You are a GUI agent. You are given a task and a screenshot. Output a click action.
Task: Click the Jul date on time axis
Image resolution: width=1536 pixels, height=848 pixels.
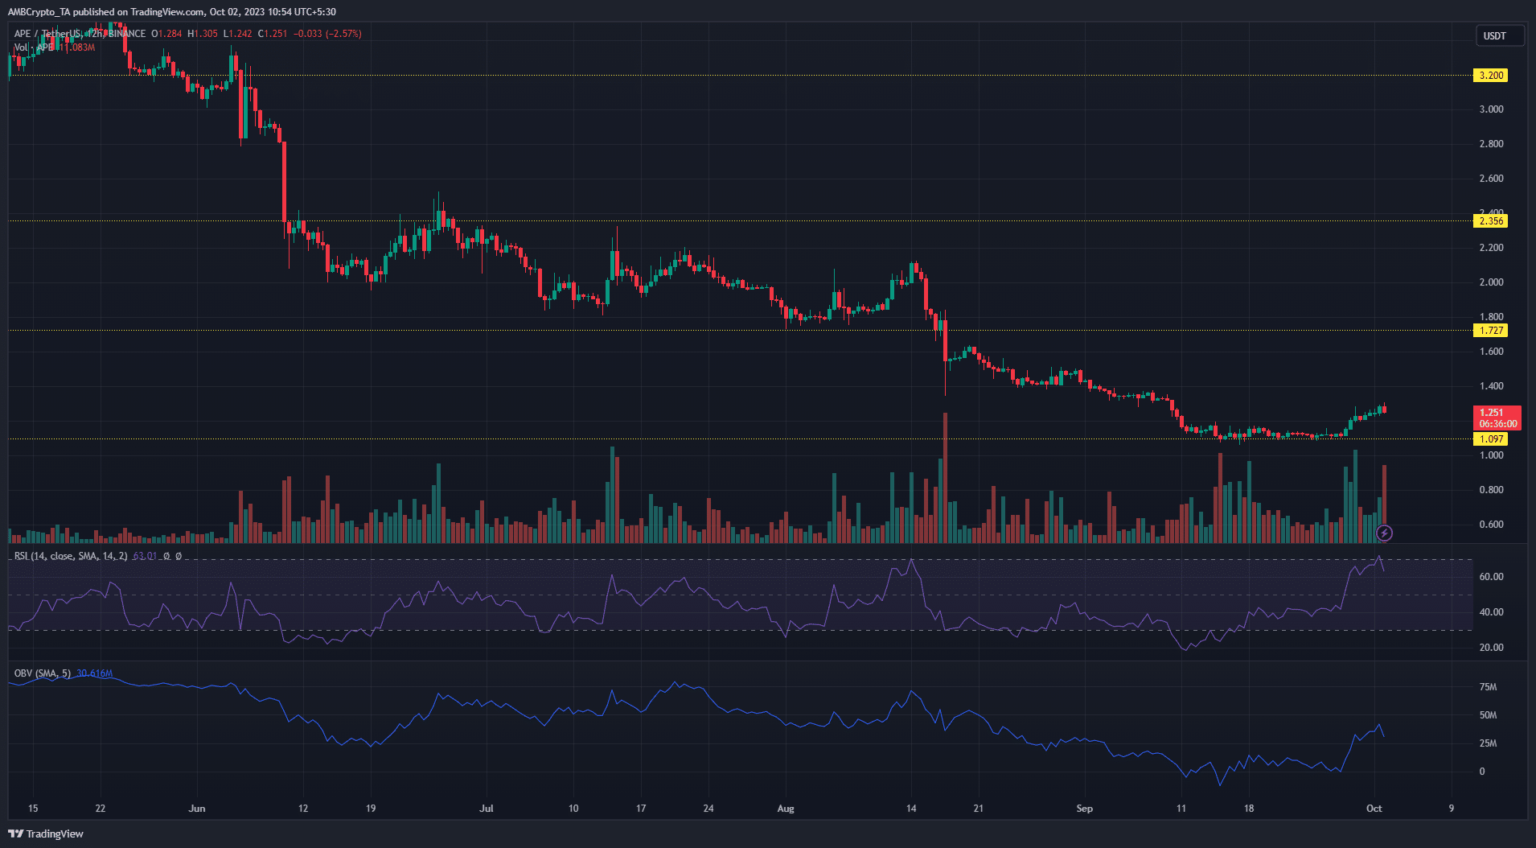[487, 808]
